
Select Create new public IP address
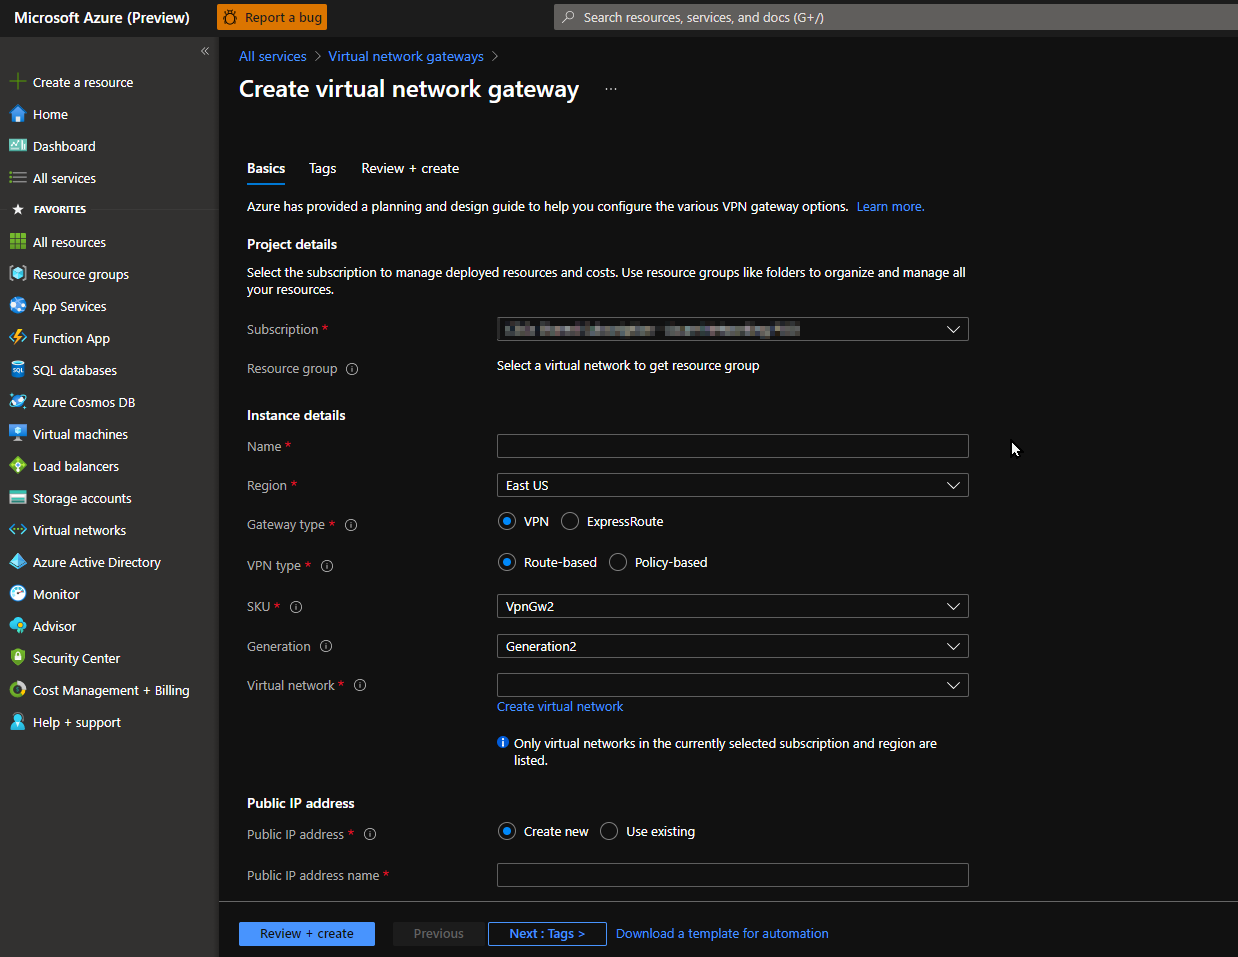(507, 831)
